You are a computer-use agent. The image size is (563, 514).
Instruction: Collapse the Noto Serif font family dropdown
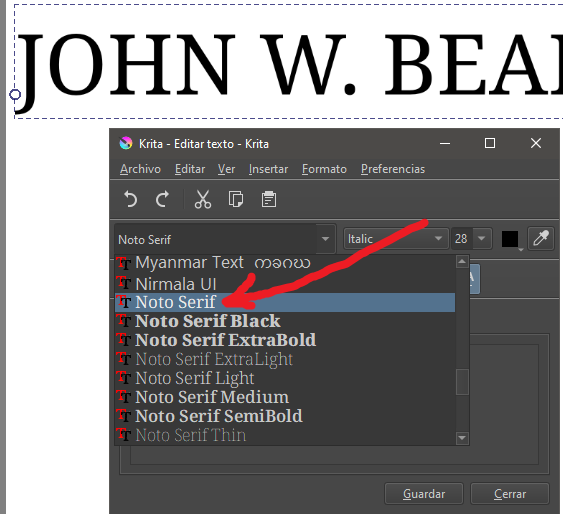(x=325, y=239)
